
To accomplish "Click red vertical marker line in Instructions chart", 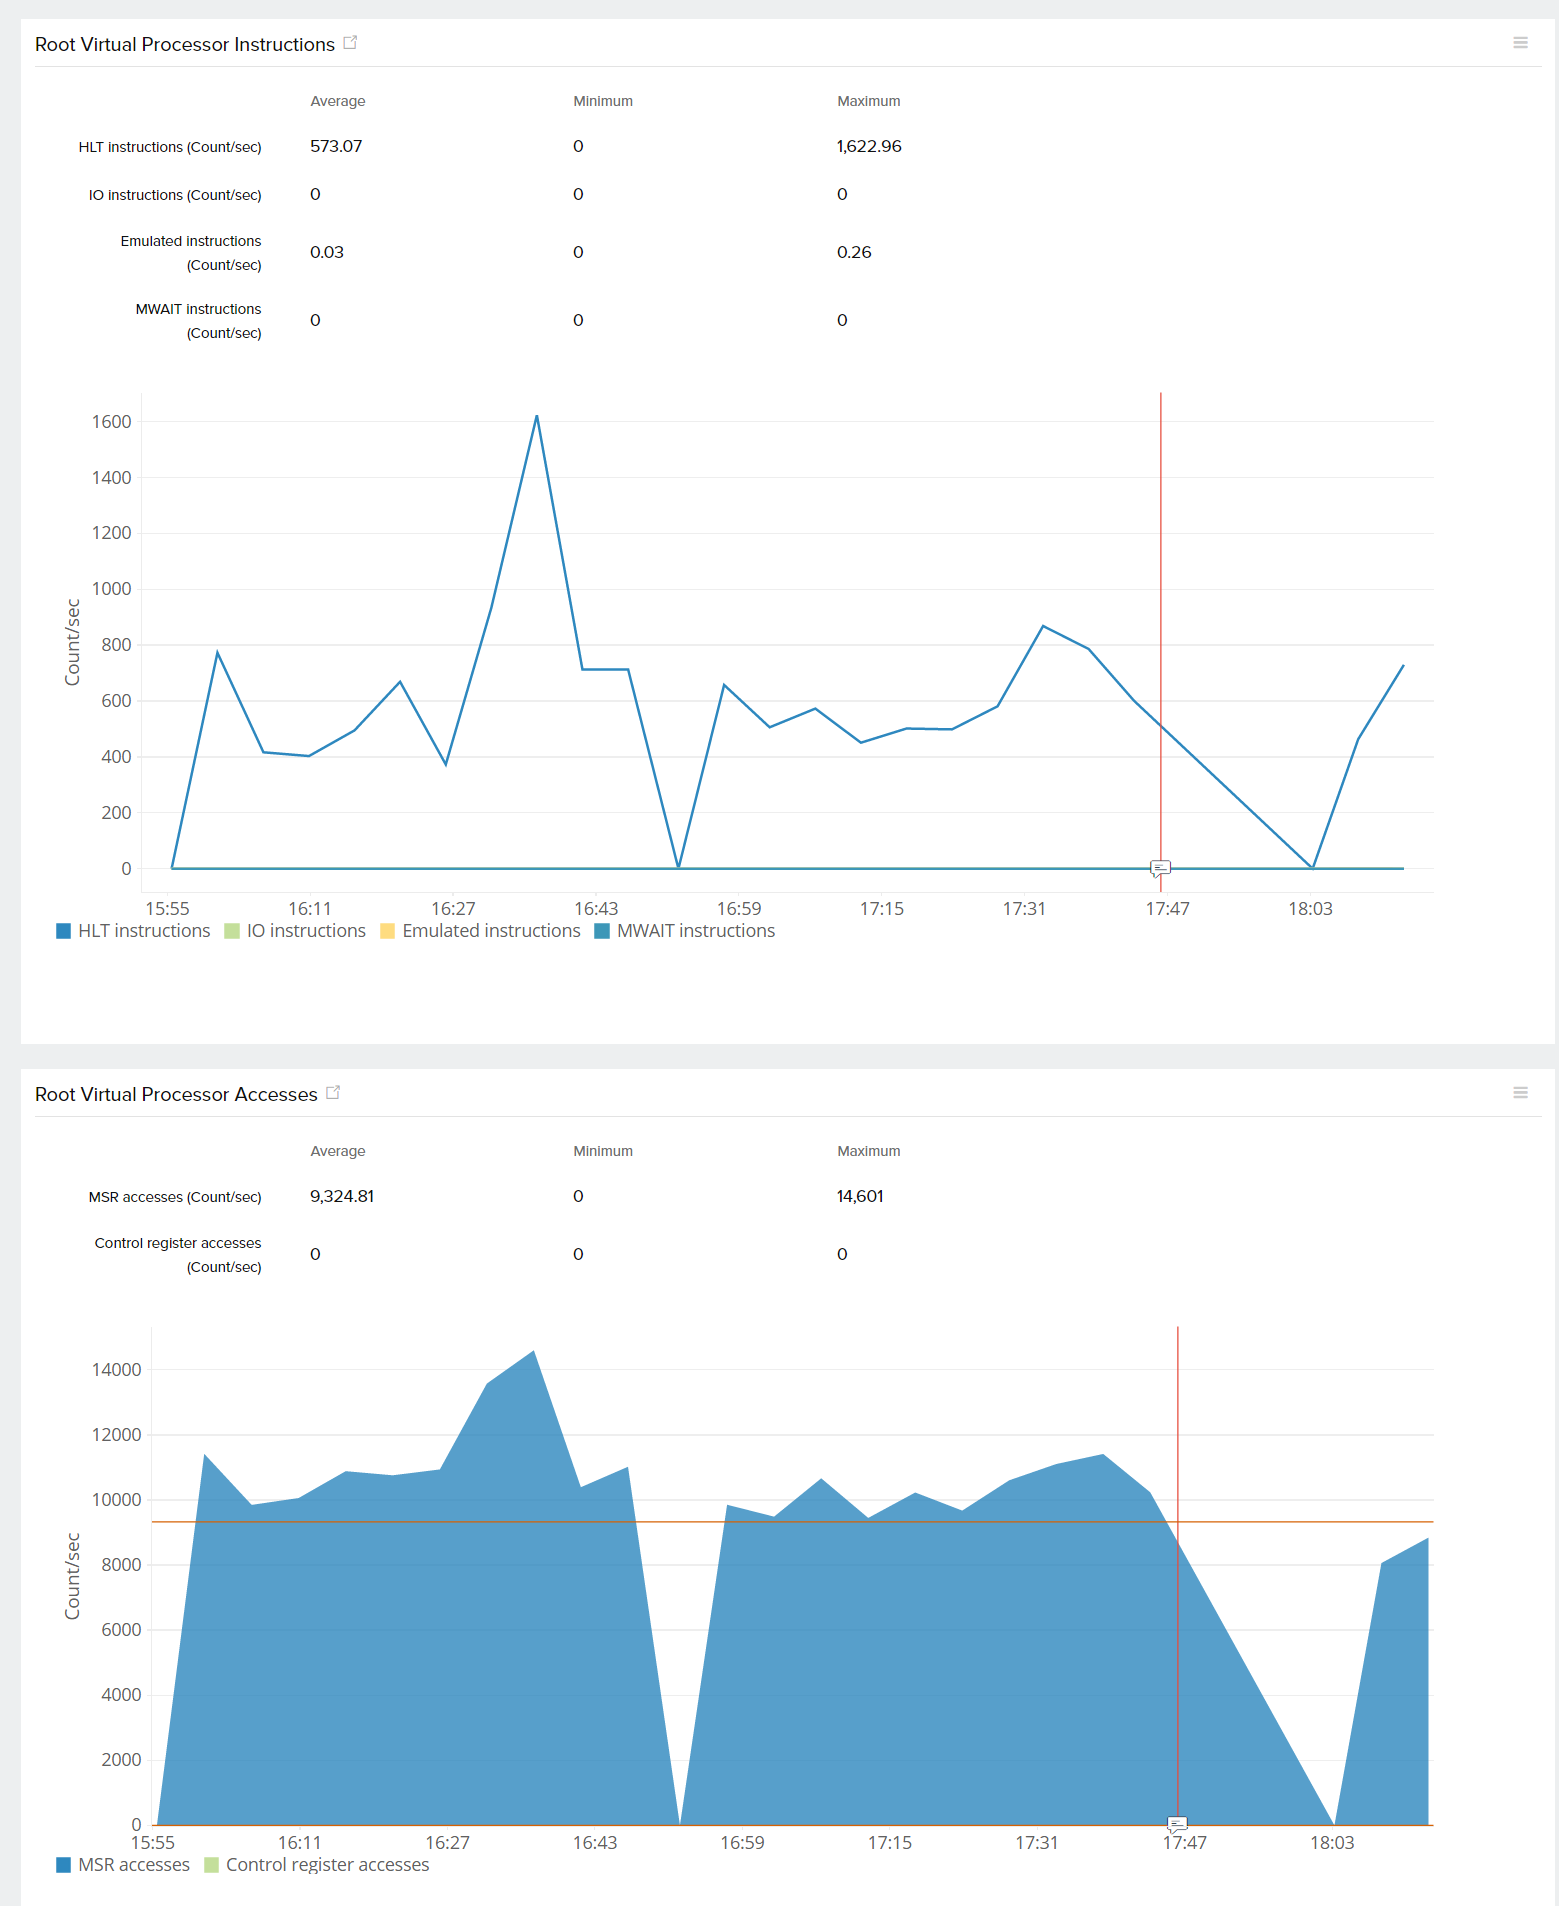I will point(1160,600).
